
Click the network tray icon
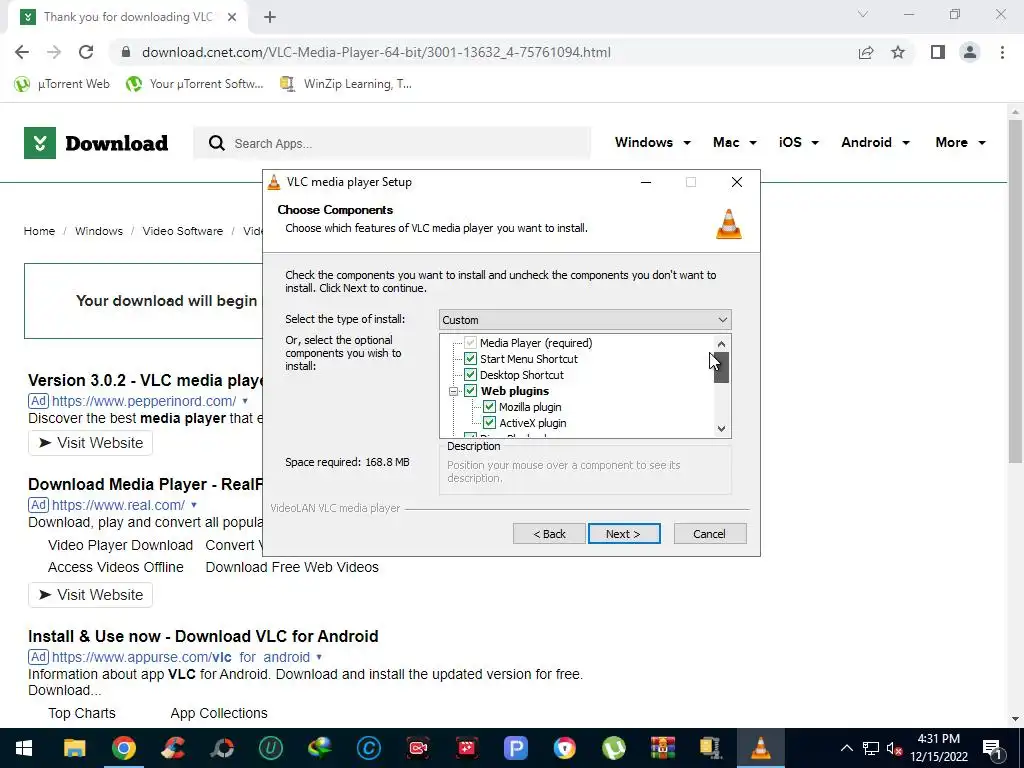click(871, 748)
